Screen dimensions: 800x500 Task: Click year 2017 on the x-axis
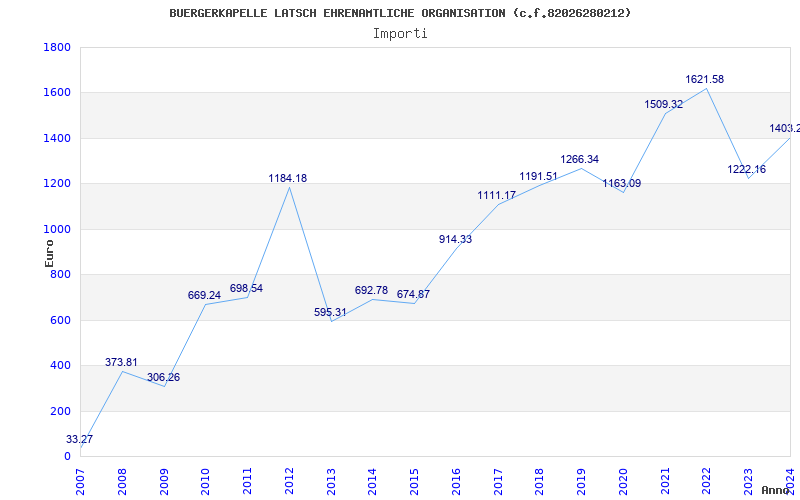pyautogui.click(x=498, y=481)
